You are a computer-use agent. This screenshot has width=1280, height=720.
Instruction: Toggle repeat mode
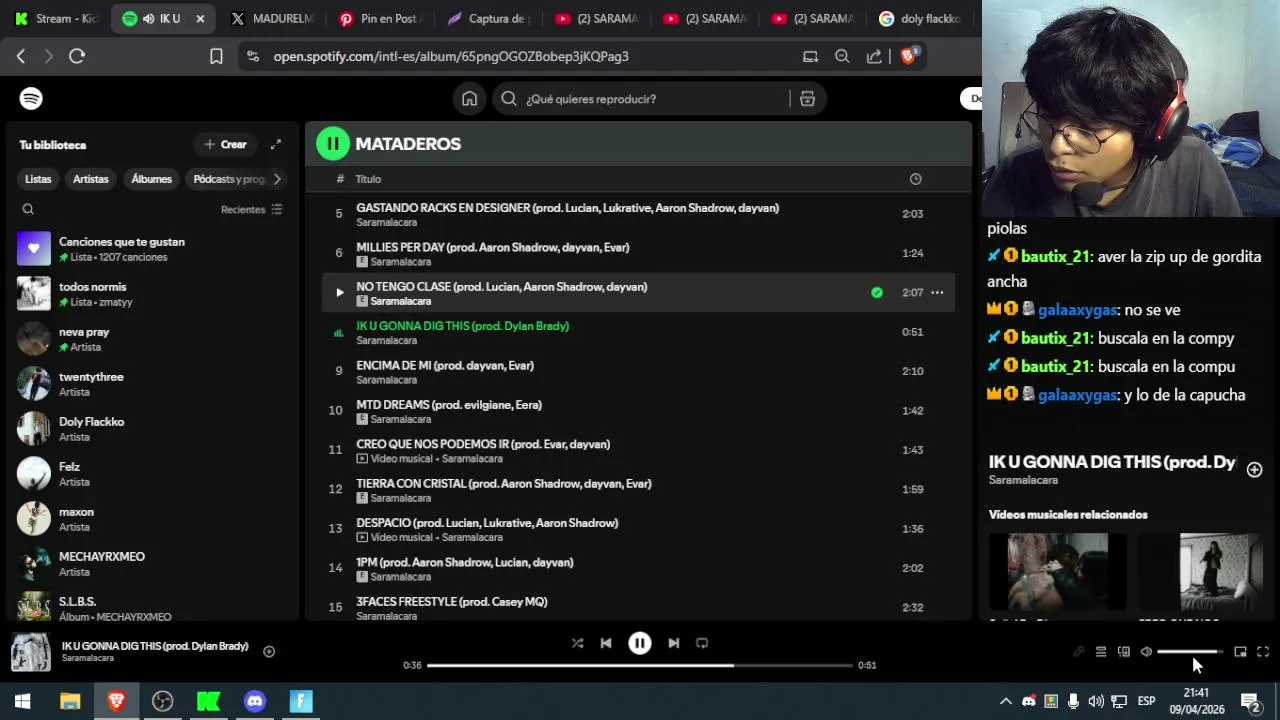702,643
